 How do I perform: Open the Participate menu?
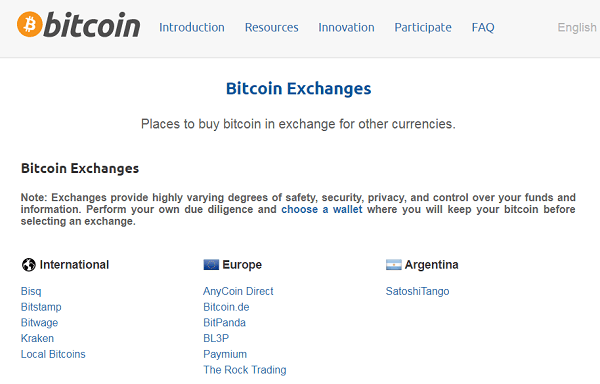point(423,28)
